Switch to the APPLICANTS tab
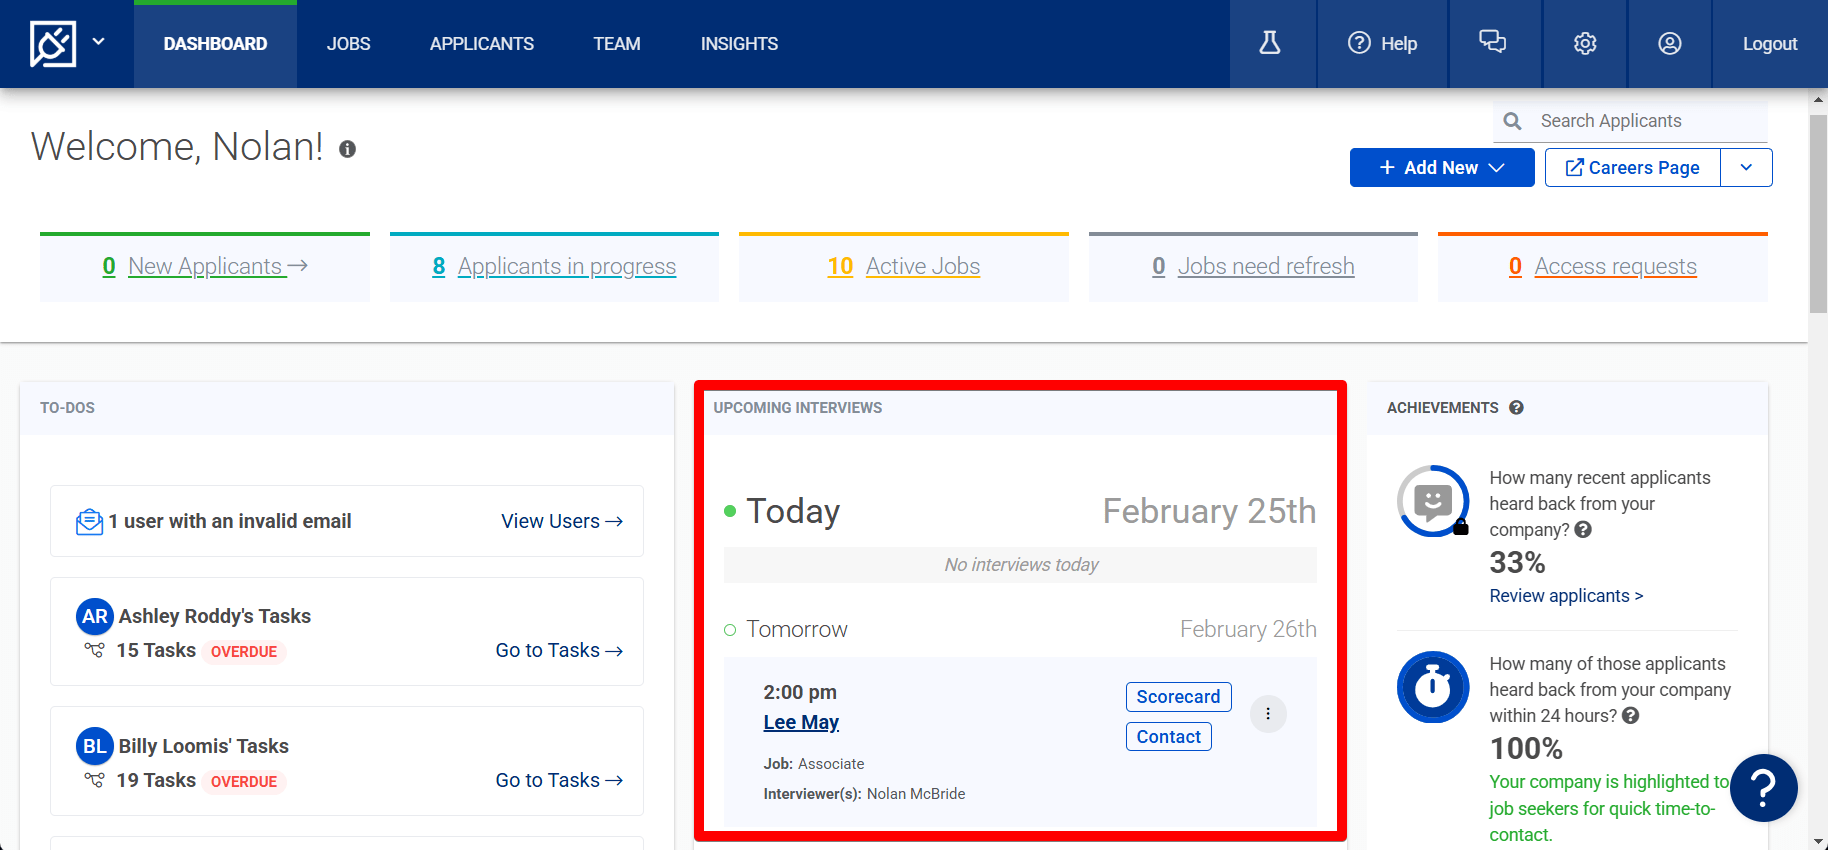The width and height of the screenshot is (1828, 850). pos(482,44)
